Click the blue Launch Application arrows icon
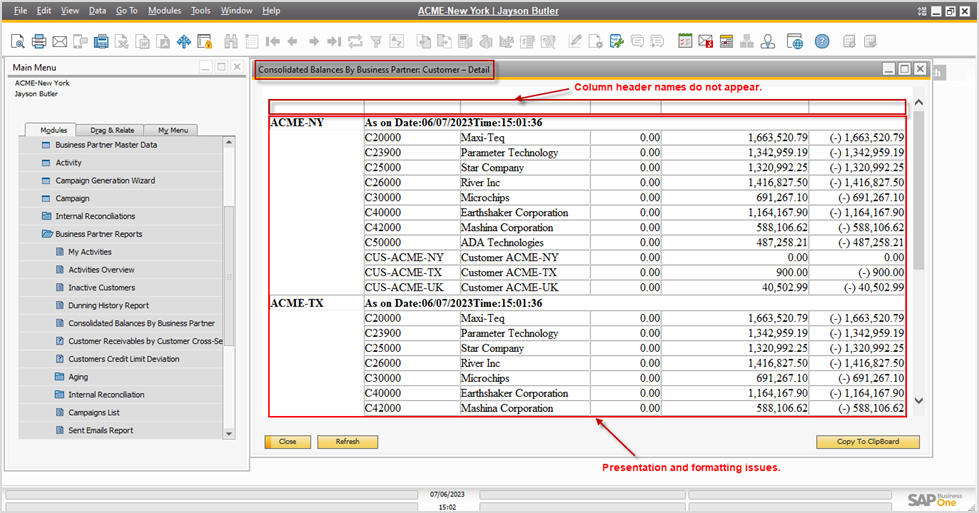The width and height of the screenshot is (979, 513). click(184, 41)
